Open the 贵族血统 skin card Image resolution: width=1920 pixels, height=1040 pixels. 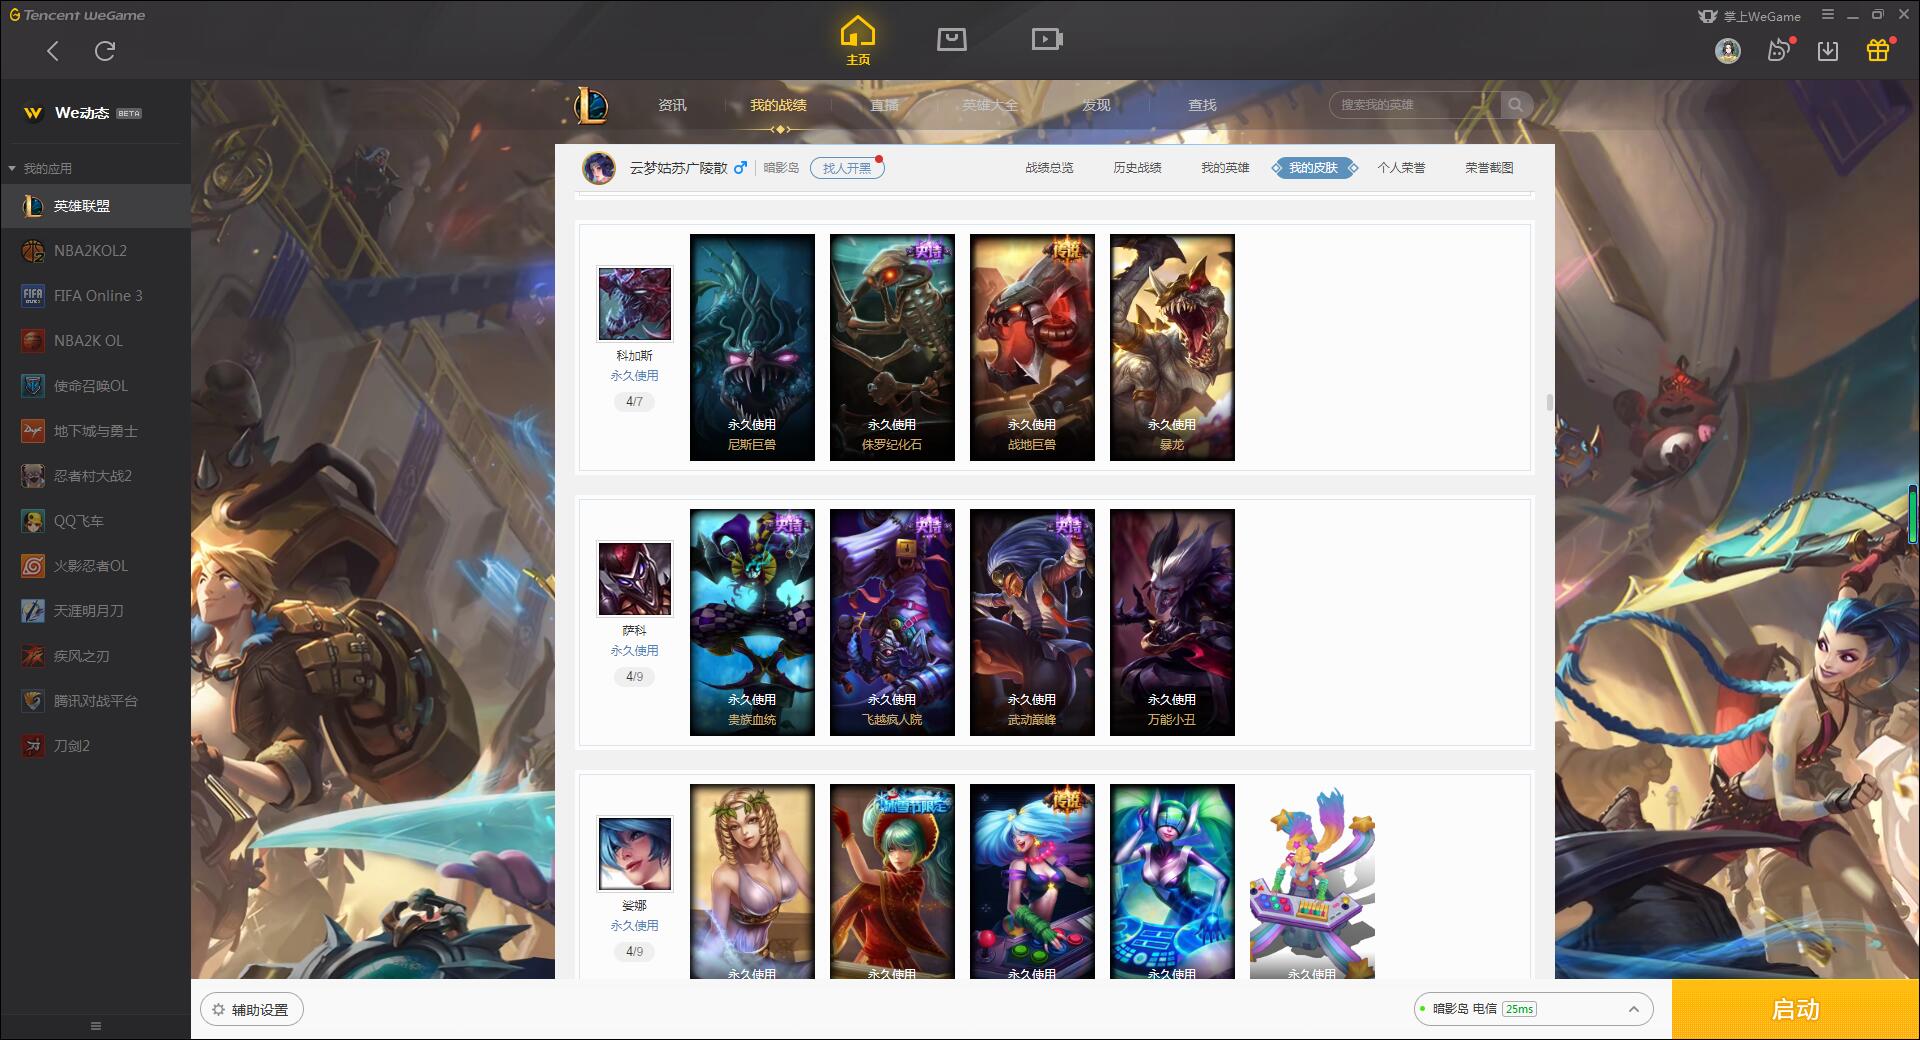click(x=752, y=622)
